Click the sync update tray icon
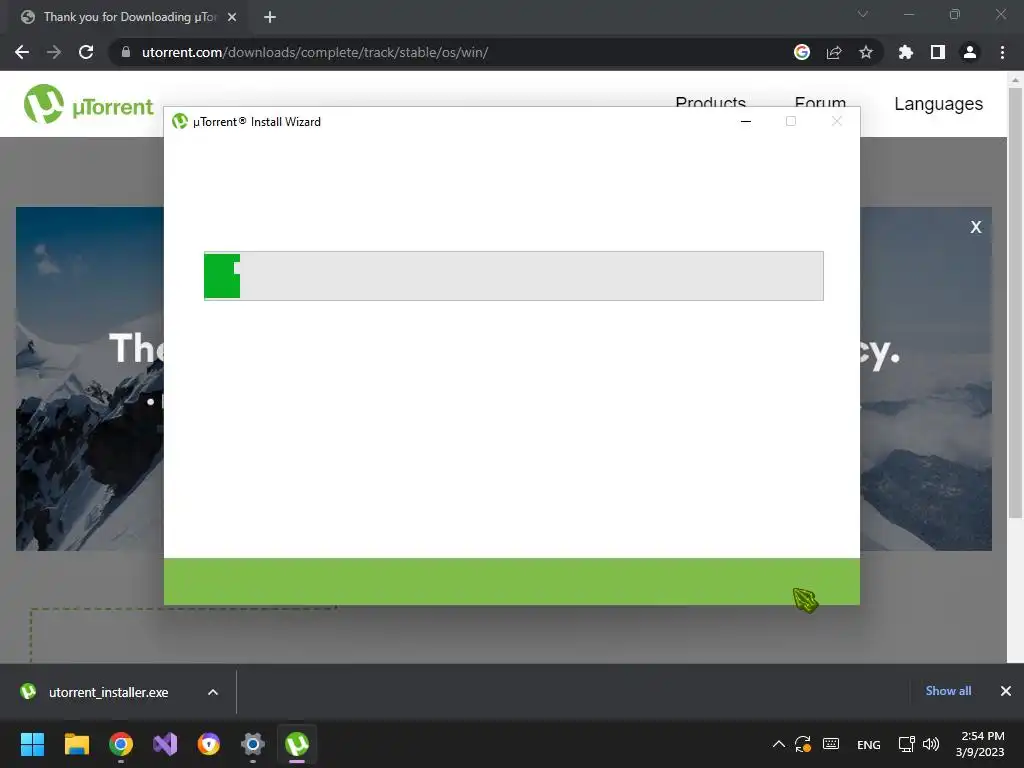Viewport: 1024px width, 768px height. 803,744
